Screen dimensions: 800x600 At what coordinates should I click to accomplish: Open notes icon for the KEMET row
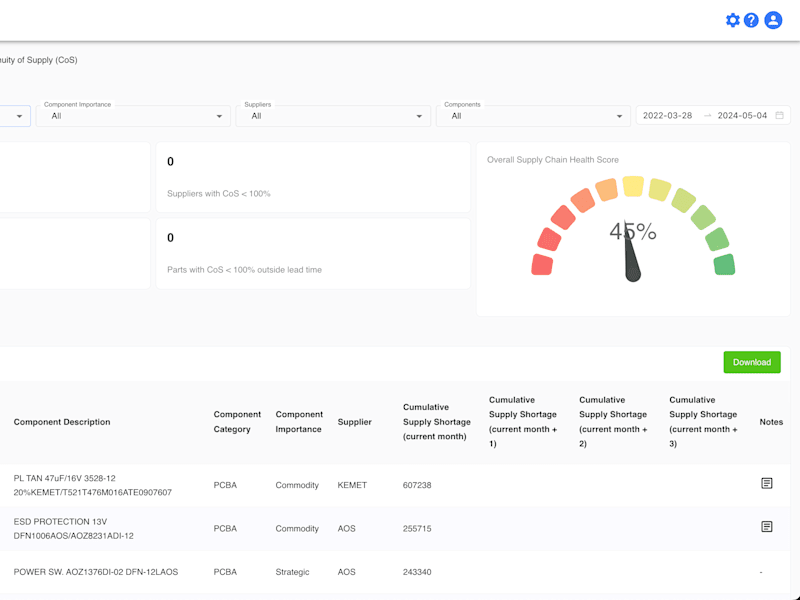(x=766, y=483)
